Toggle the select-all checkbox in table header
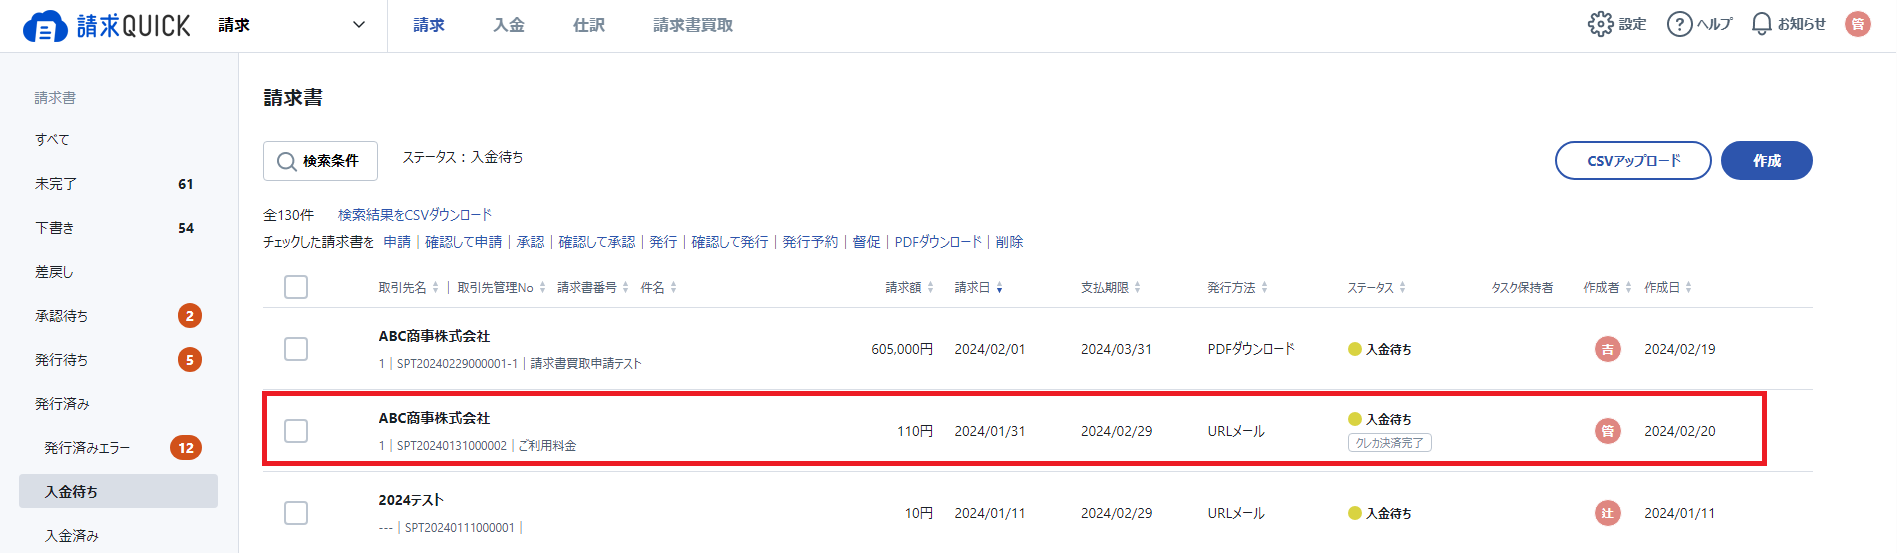The image size is (1897, 553). click(x=296, y=287)
